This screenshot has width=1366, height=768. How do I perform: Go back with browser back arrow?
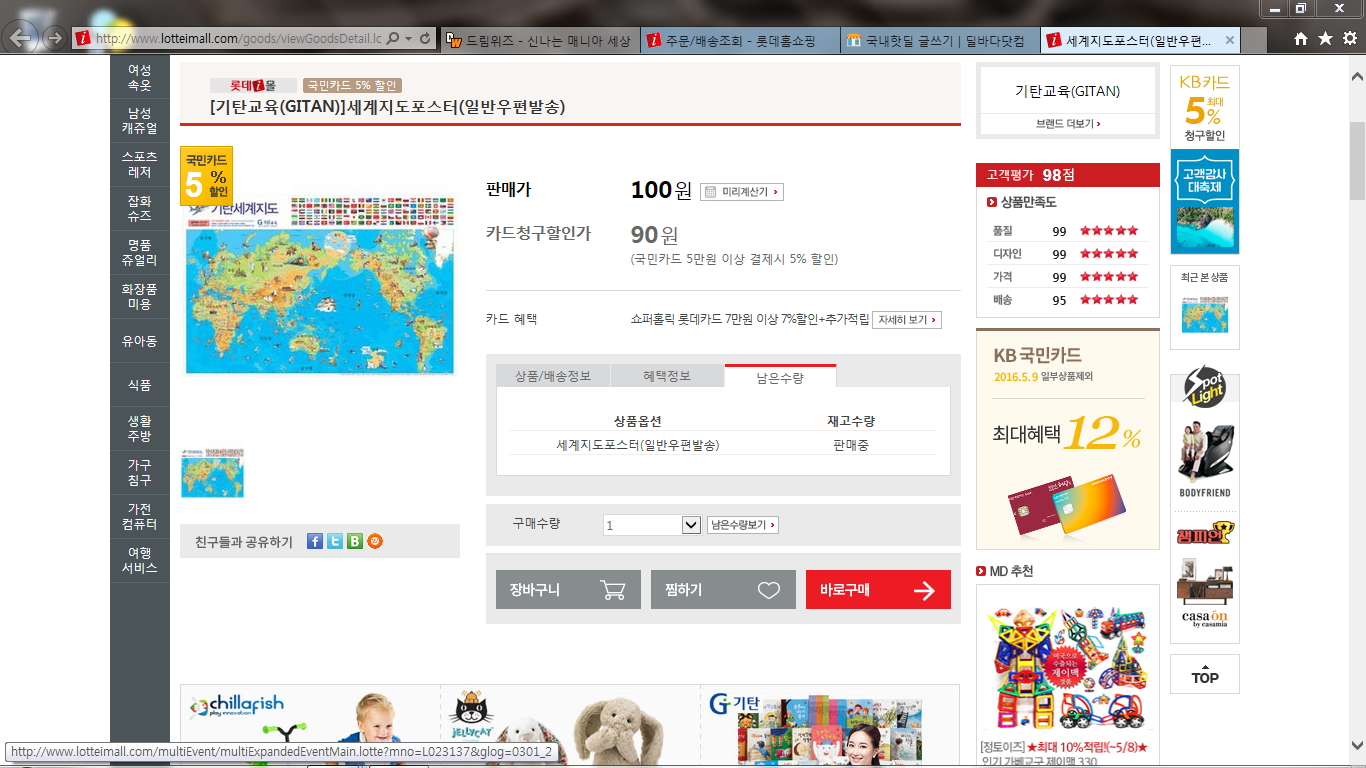click(x=21, y=39)
